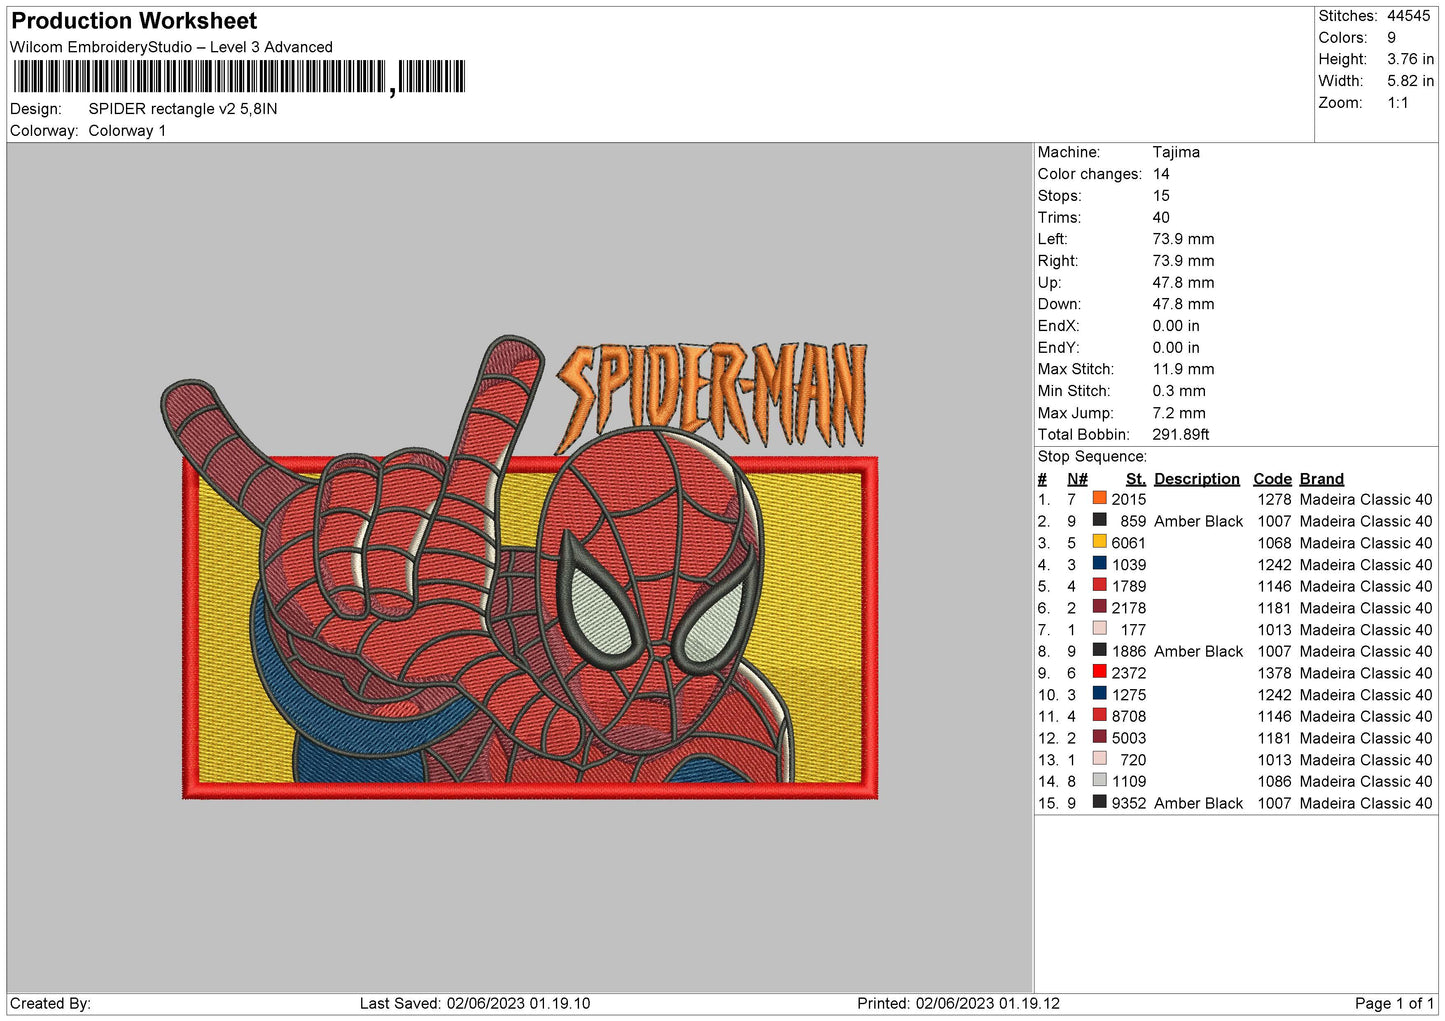
Task: Click the St. column header
Action: (1135, 479)
